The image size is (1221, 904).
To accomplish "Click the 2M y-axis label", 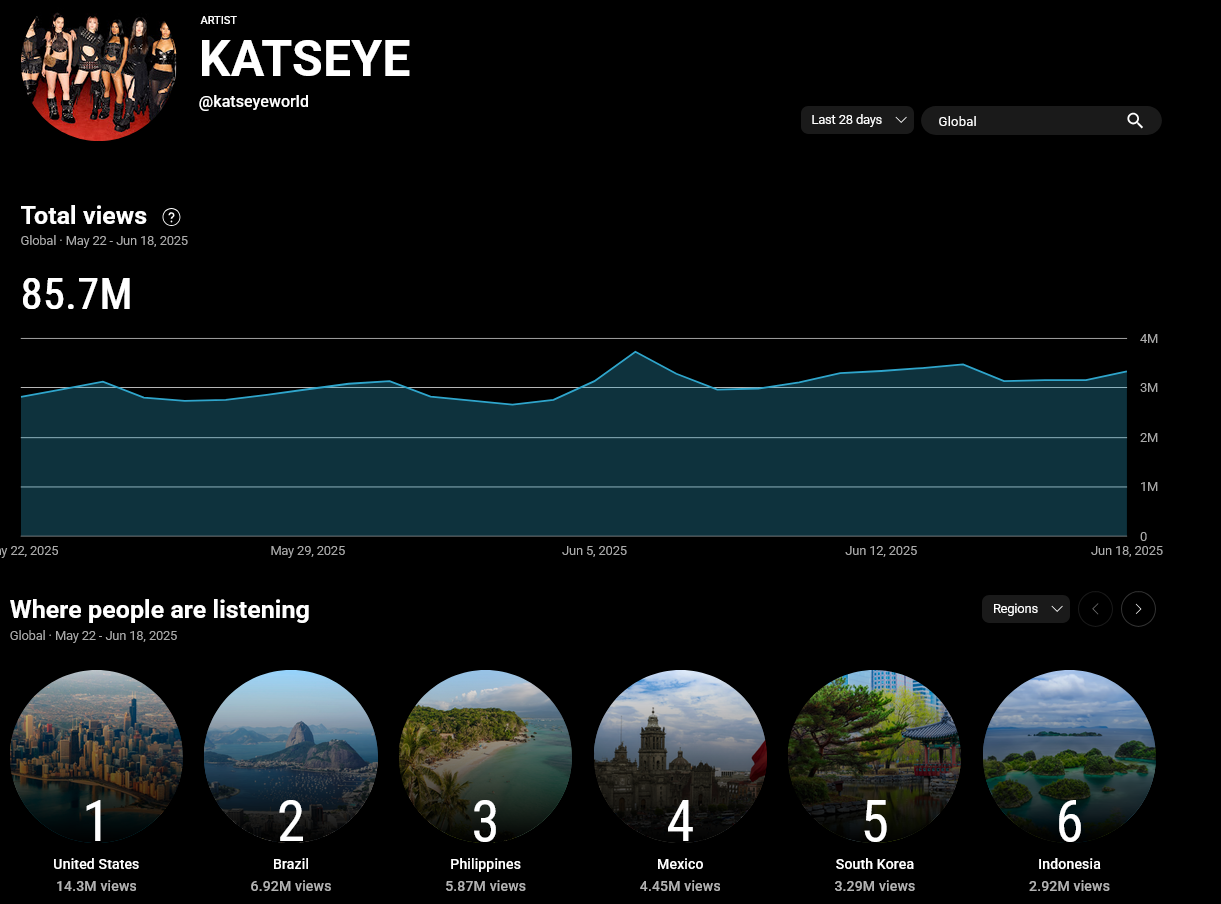I will click(1149, 438).
